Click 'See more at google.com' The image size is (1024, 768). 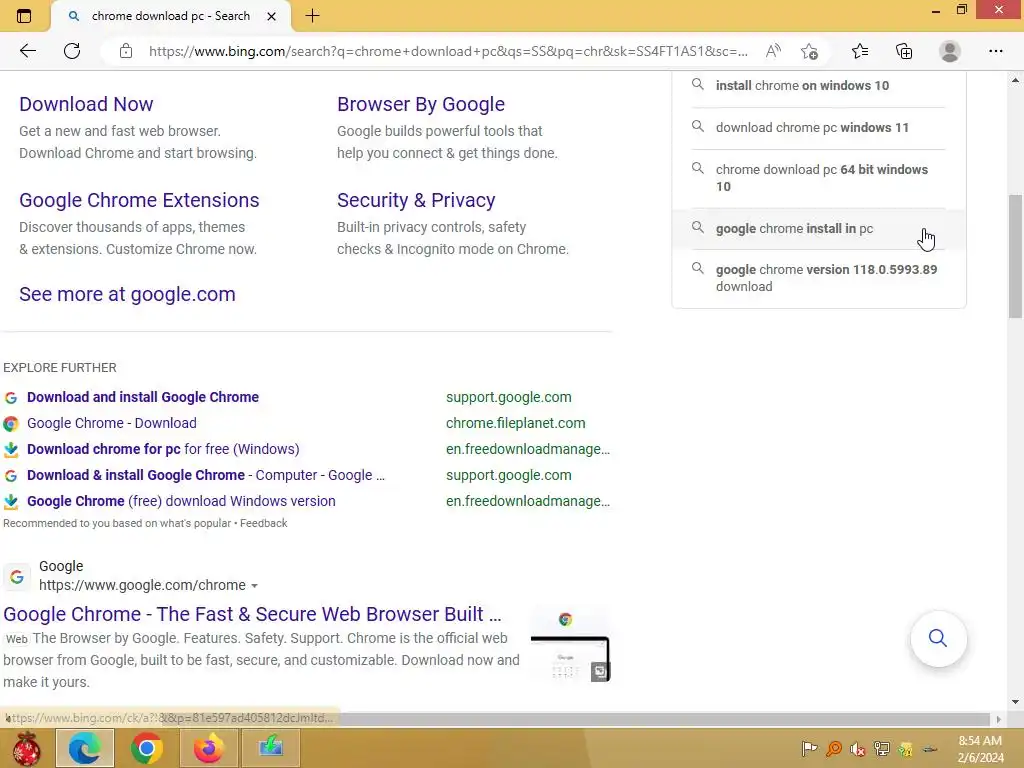click(127, 294)
